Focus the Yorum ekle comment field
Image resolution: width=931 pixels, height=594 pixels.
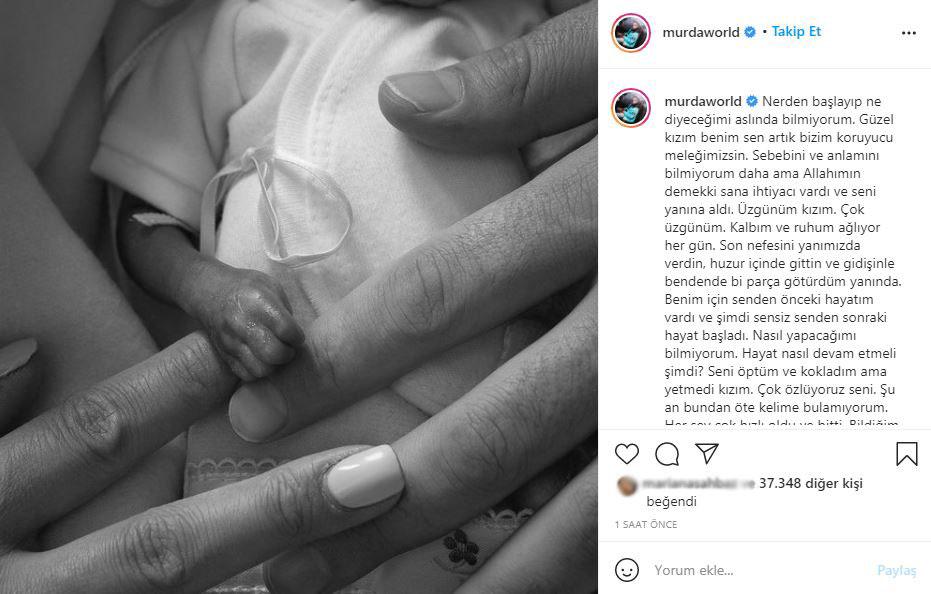click(x=760, y=570)
